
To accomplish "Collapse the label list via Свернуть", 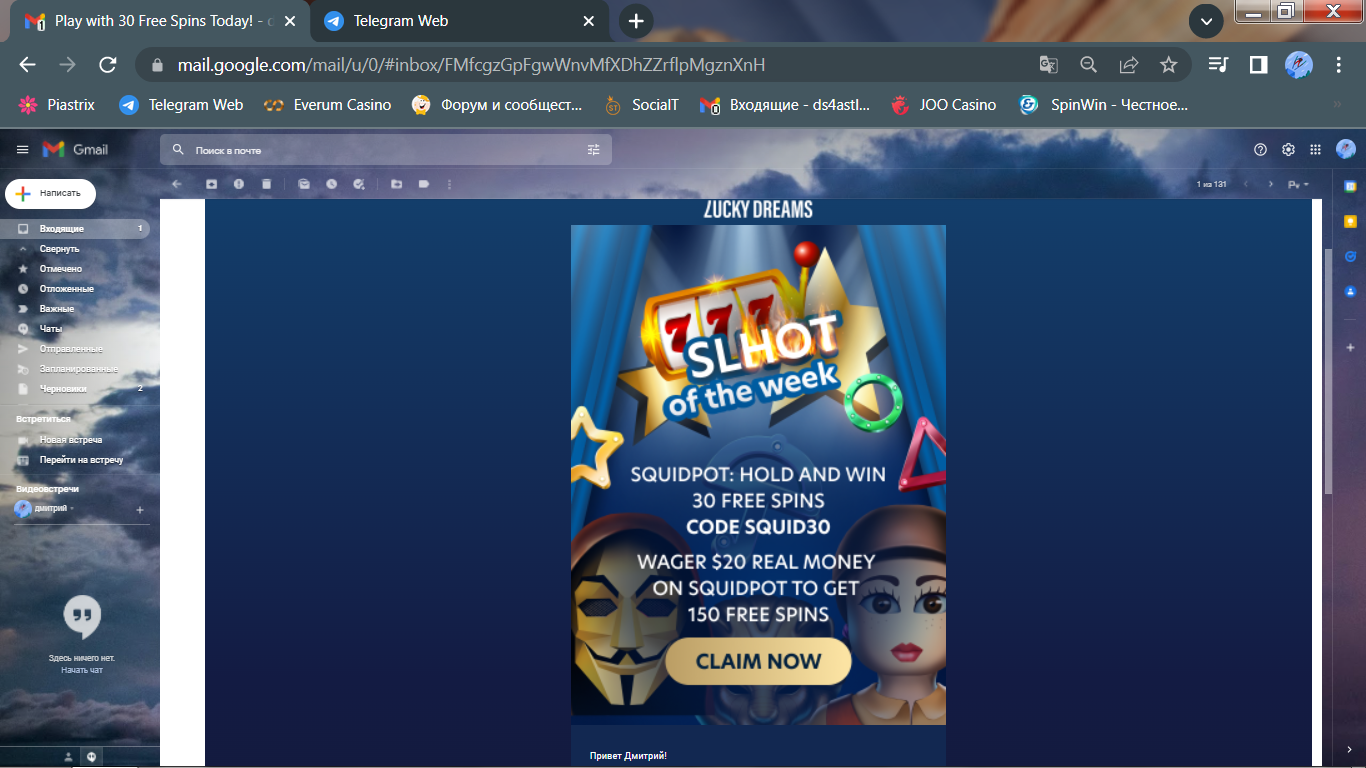I will tap(59, 249).
